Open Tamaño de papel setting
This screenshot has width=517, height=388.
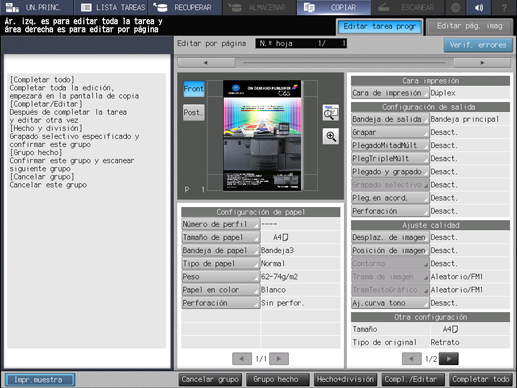pos(220,237)
